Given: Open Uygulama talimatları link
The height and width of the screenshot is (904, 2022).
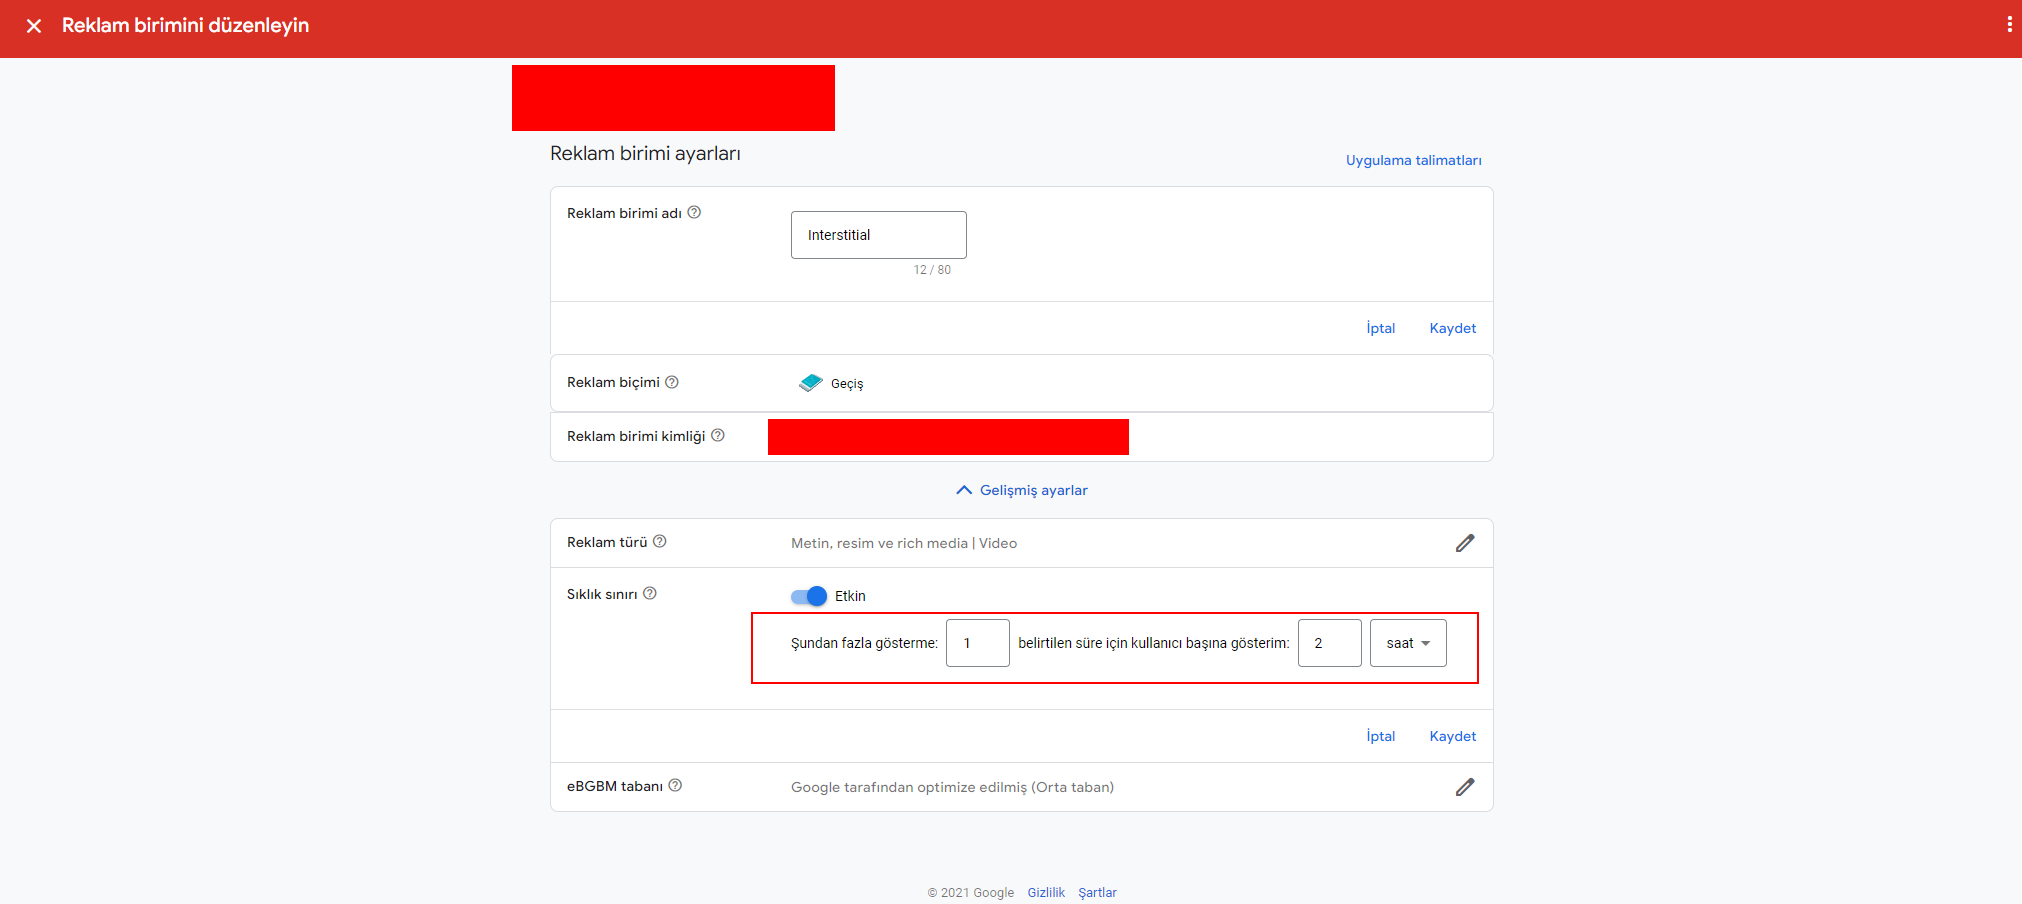Looking at the screenshot, I should (x=1413, y=160).
